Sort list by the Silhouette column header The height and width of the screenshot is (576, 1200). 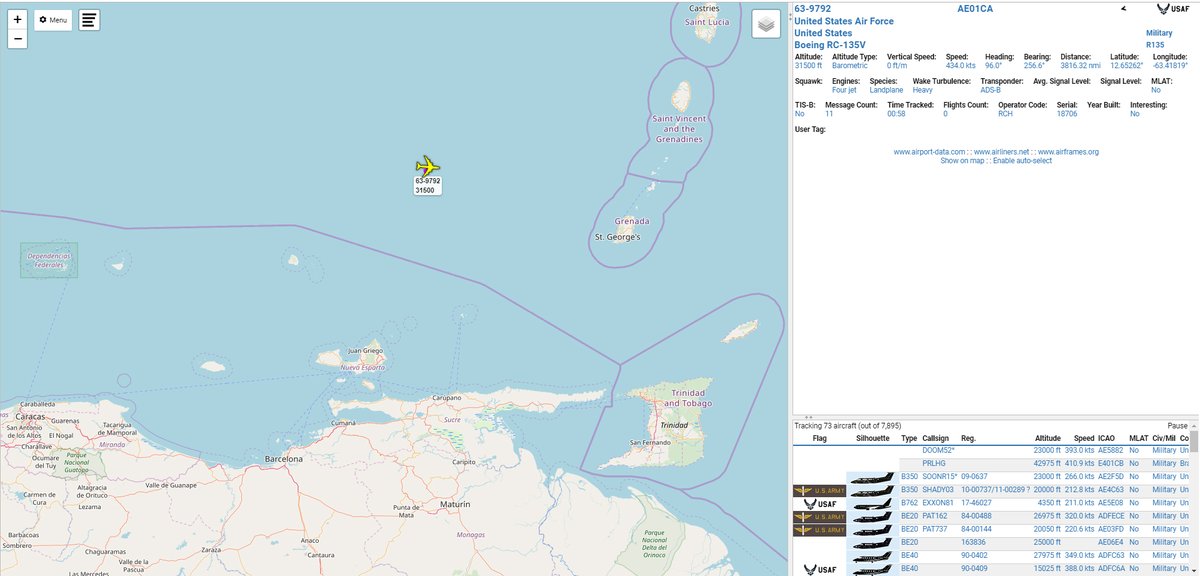tap(871, 439)
